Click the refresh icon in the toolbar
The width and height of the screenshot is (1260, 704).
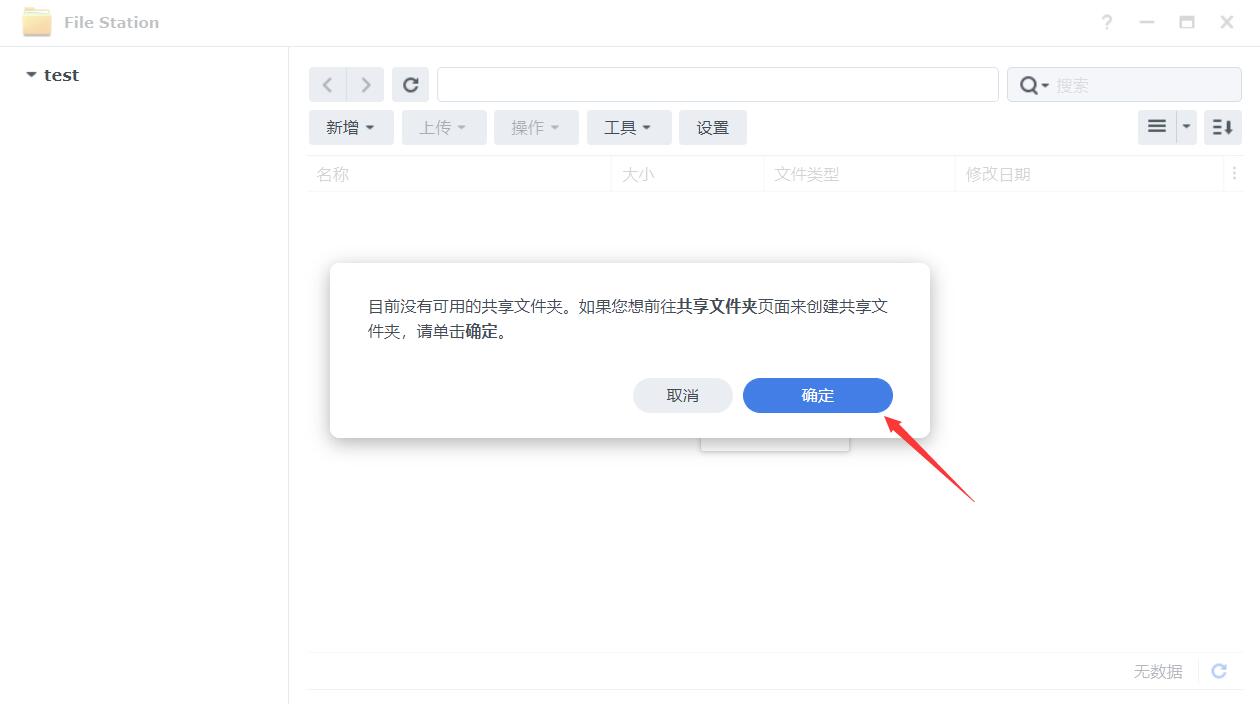(410, 84)
